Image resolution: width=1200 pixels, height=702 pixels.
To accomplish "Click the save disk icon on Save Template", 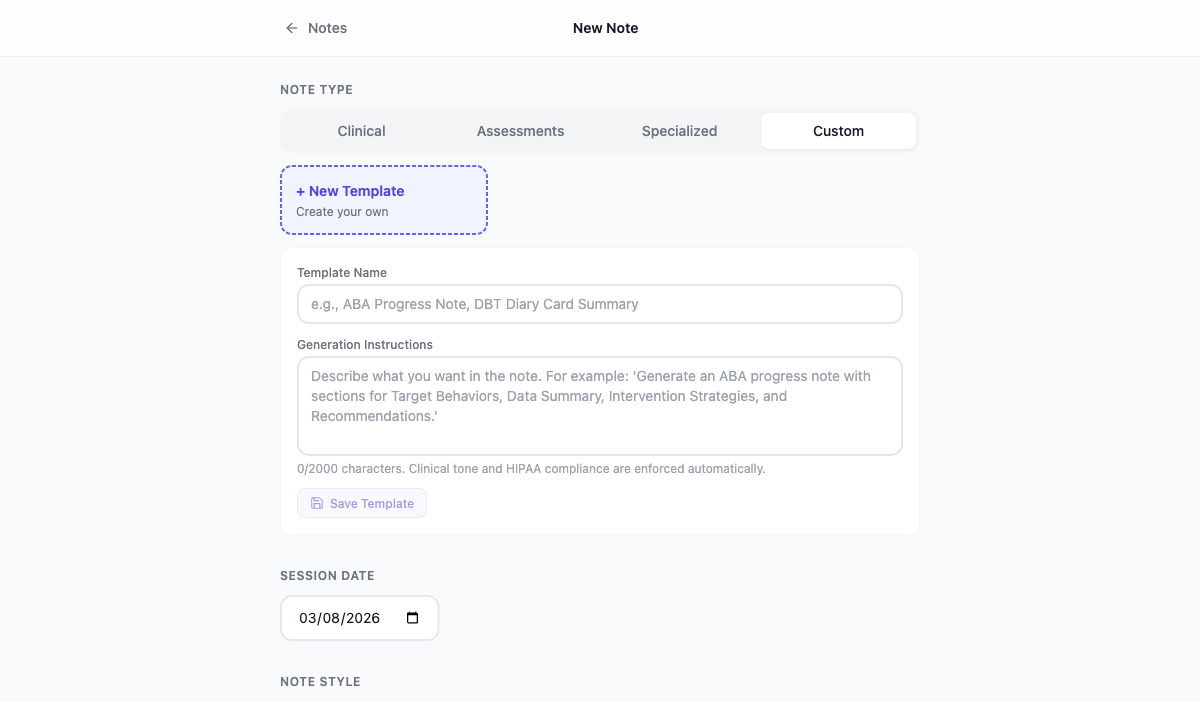I will point(316,503).
